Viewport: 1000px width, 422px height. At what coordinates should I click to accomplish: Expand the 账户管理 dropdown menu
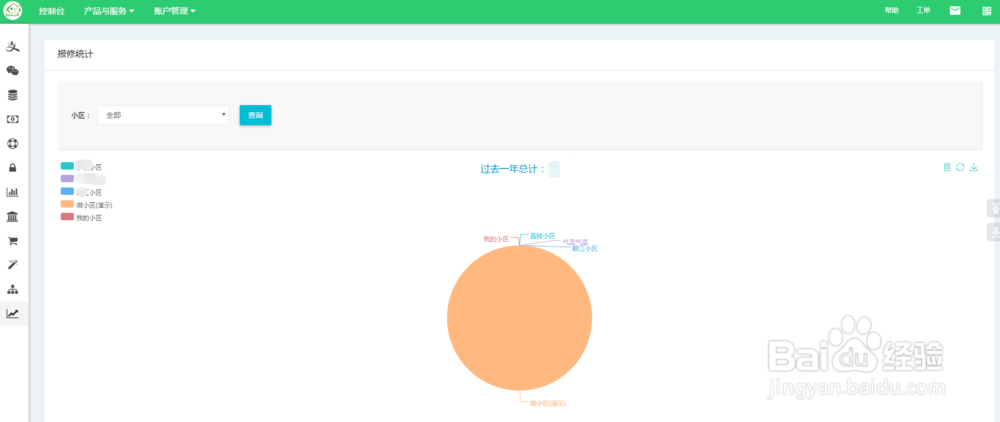coord(175,11)
